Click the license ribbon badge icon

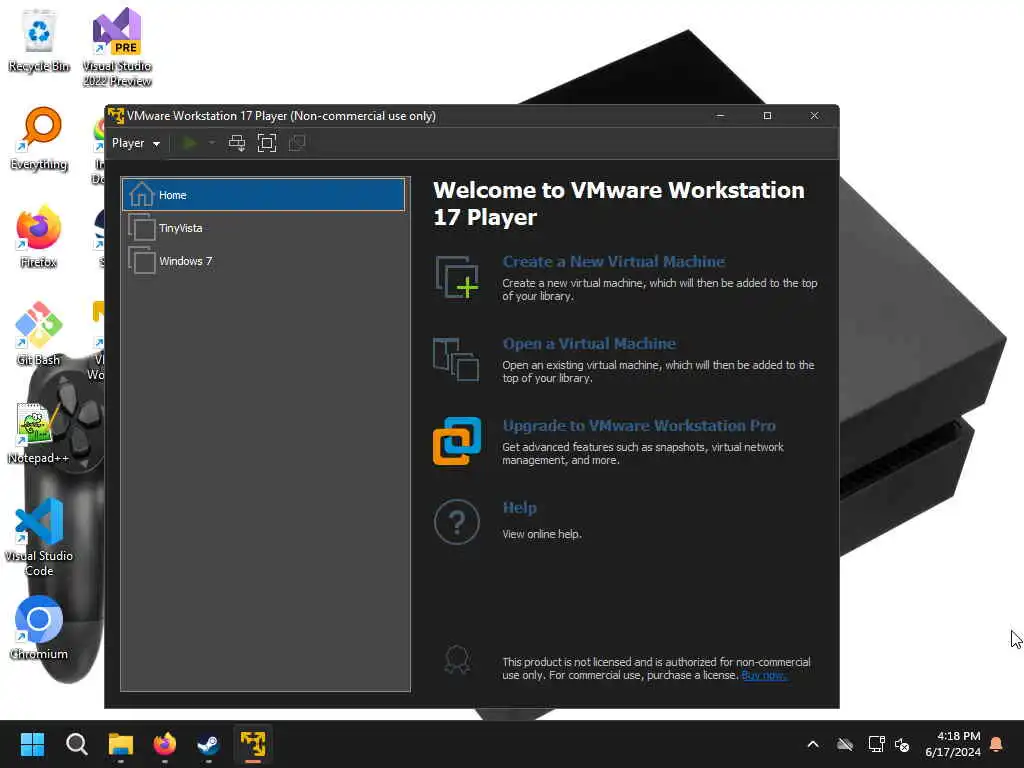[x=457, y=660]
